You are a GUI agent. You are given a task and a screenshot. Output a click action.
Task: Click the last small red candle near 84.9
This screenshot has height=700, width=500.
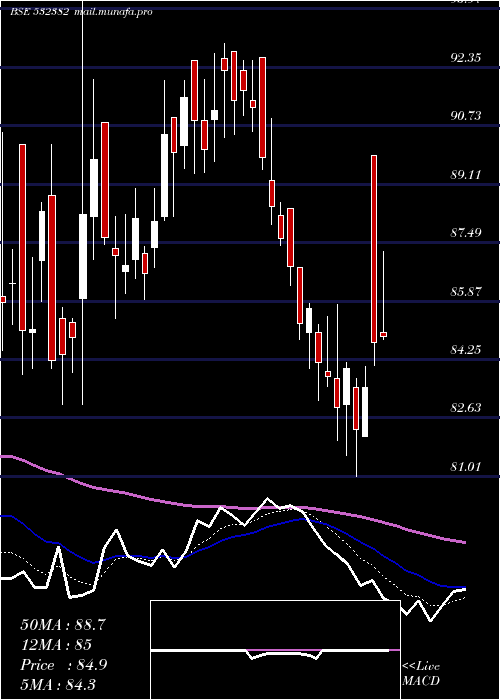[383, 334]
